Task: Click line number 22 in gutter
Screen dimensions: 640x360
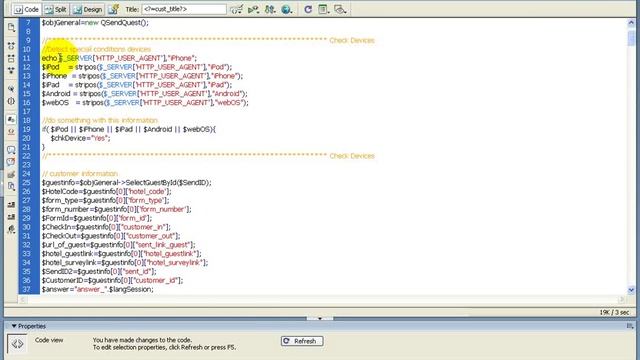Action: 27,156
